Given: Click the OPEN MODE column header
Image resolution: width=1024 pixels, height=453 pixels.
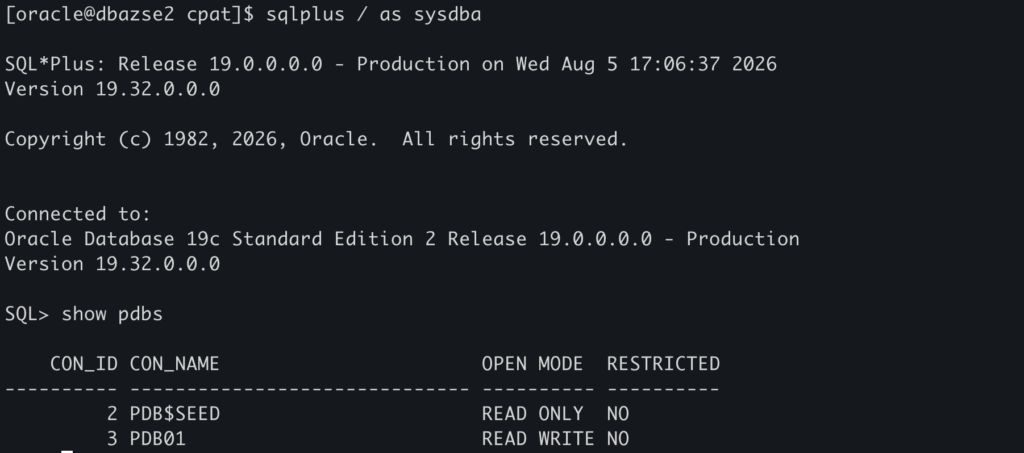Looking at the screenshot, I should coord(532,364).
